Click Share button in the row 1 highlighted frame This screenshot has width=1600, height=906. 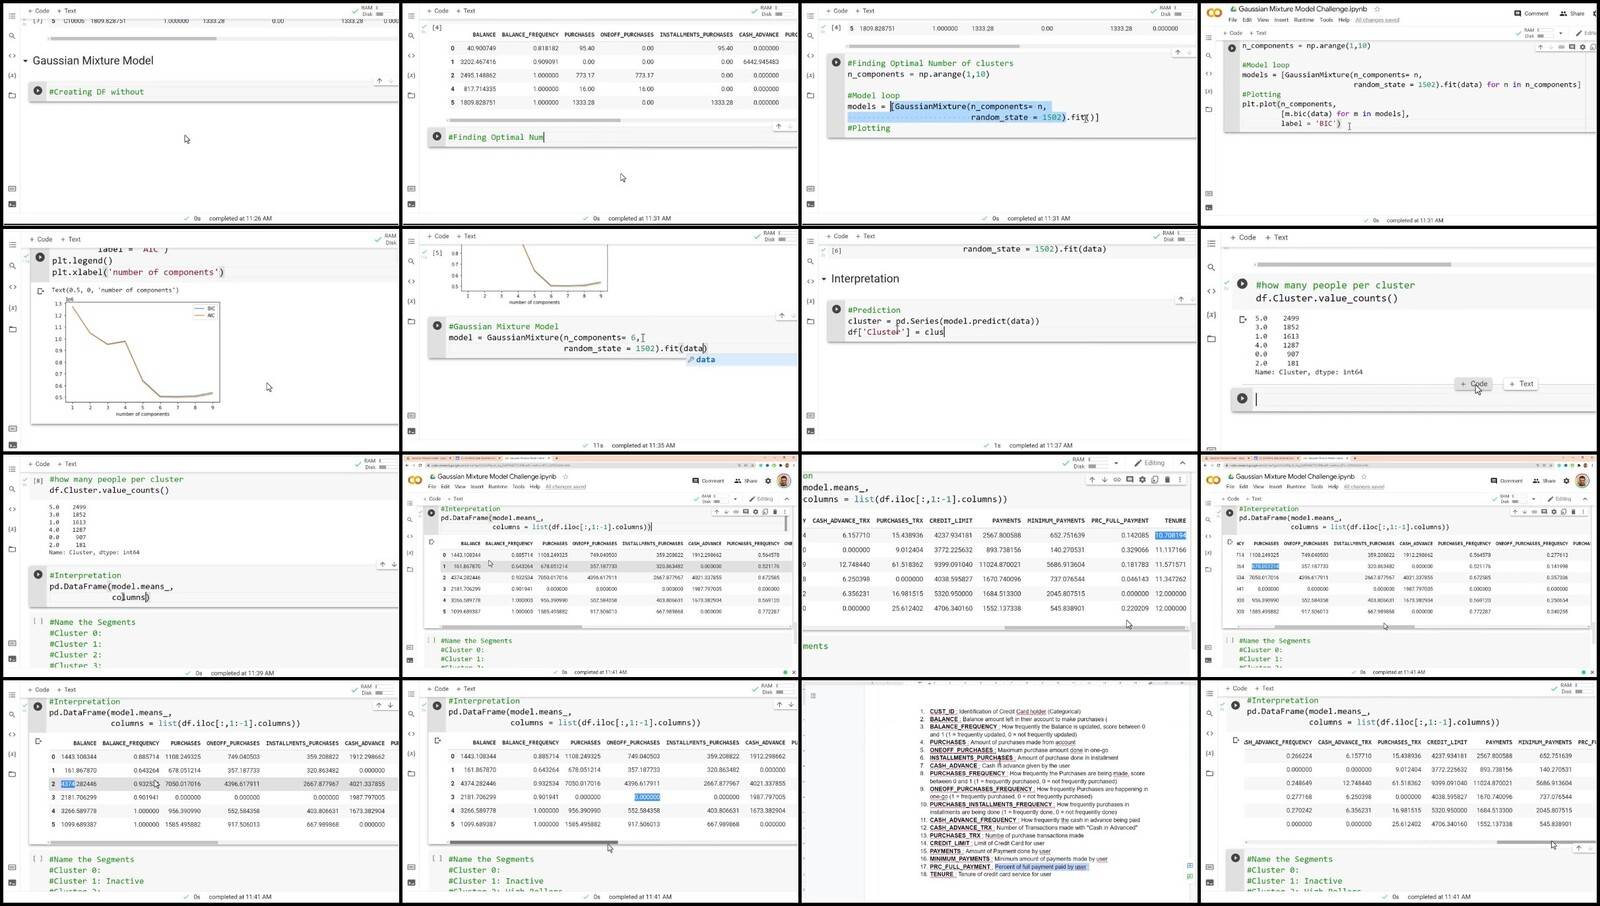click(747, 480)
